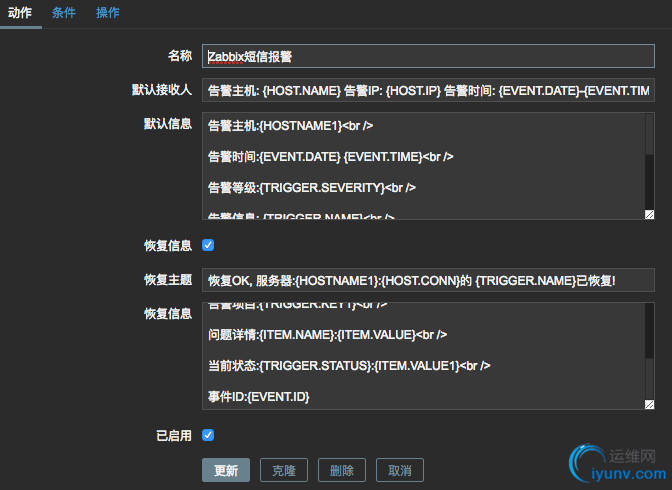Click the 删除 button

coord(342,470)
